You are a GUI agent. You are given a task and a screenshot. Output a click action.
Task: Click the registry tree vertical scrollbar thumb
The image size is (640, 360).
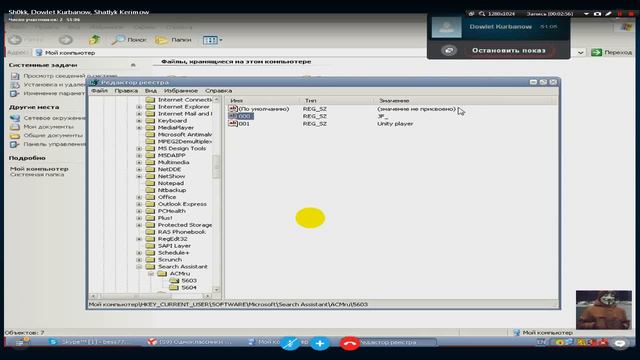click(x=216, y=166)
